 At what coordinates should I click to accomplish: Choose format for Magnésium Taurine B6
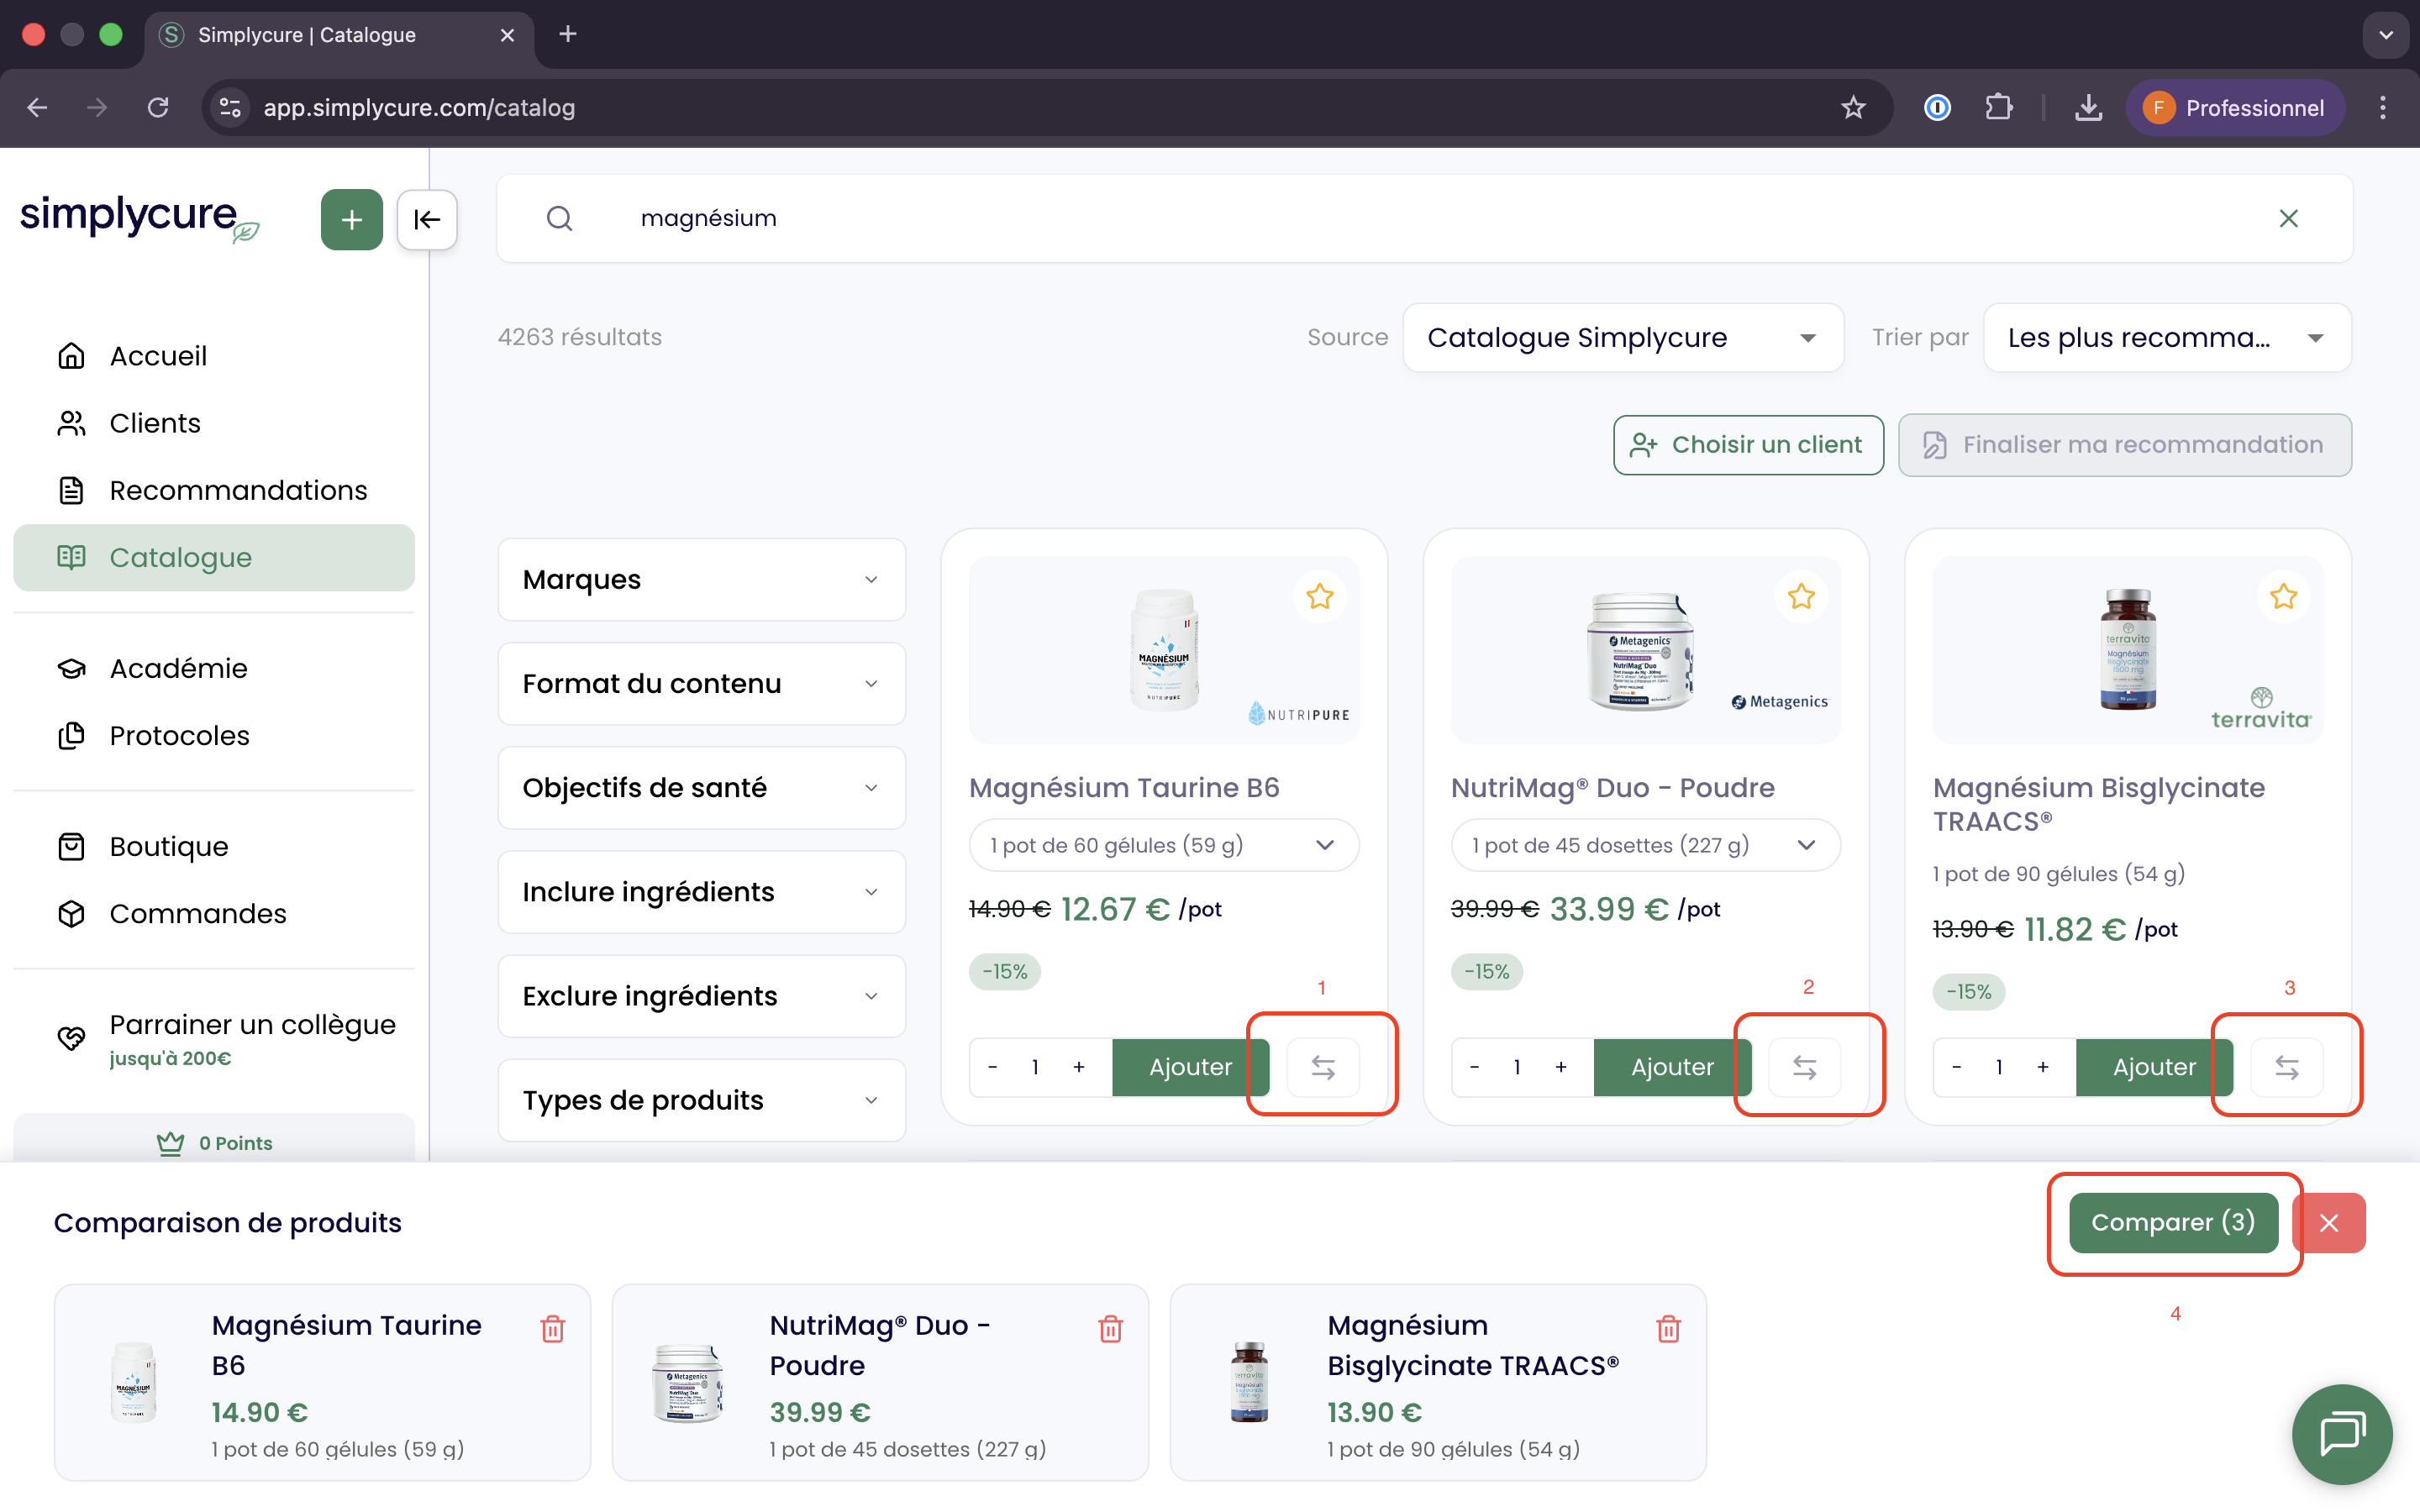[1164, 845]
